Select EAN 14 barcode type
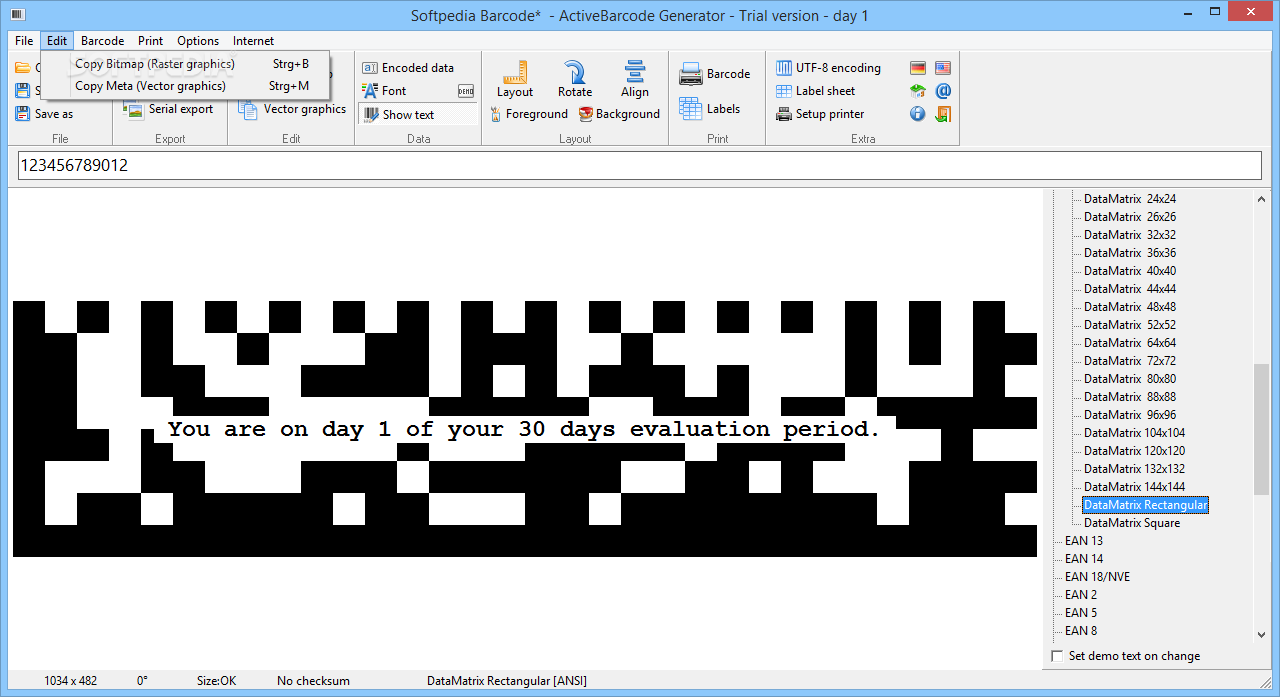This screenshot has height=697, width=1280. point(1084,559)
